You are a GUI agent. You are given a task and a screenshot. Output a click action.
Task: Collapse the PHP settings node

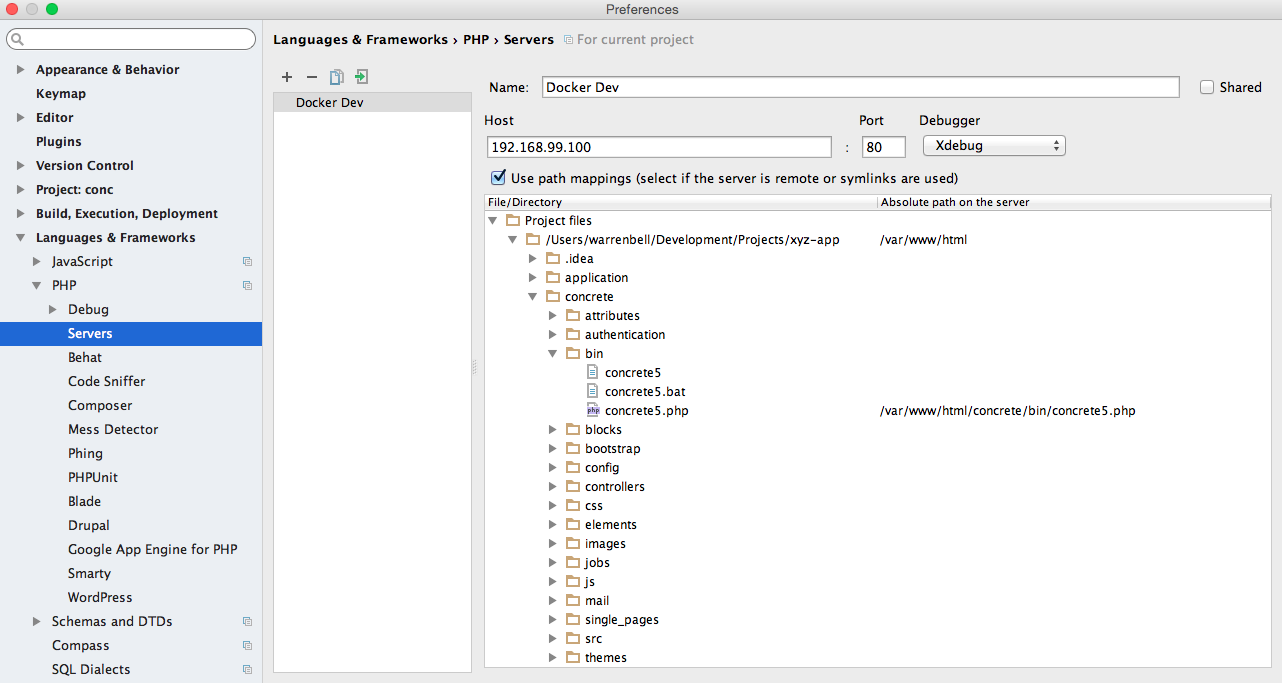pyautogui.click(x=37, y=286)
